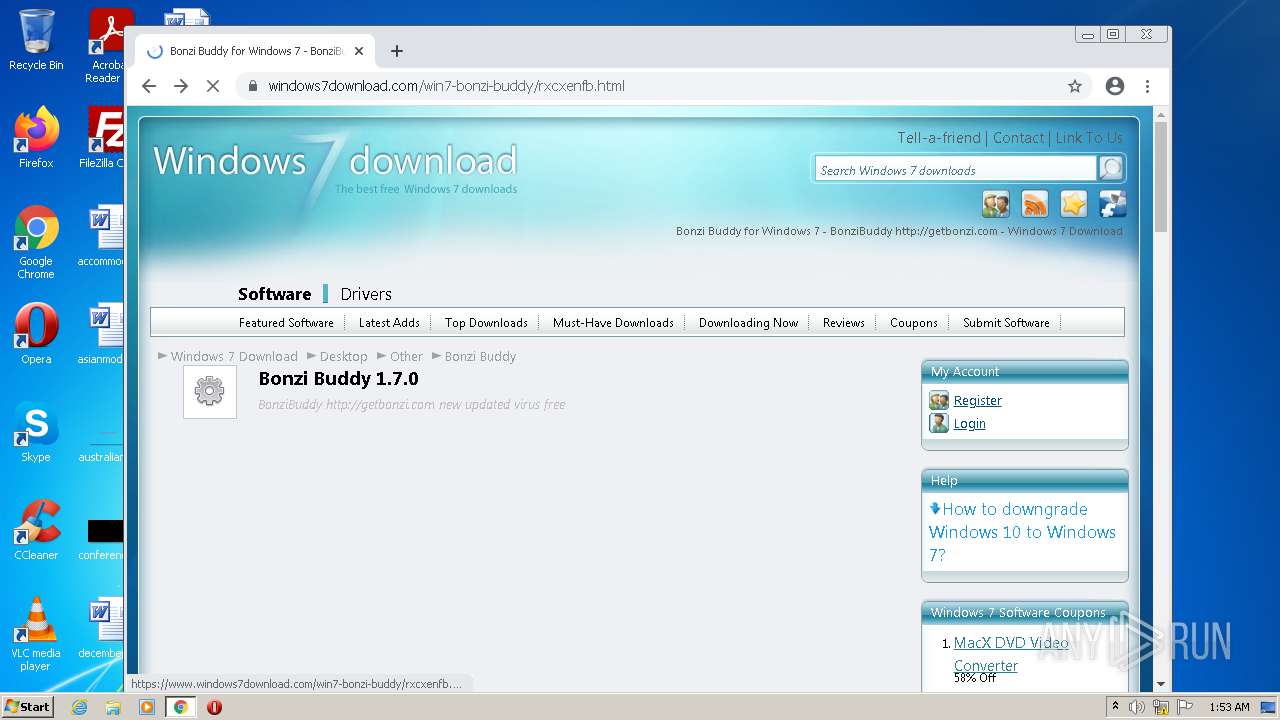The width and height of the screenshot is (1280, 720).
Task: Open Featured Software menu item
Action: coord(286,322)
